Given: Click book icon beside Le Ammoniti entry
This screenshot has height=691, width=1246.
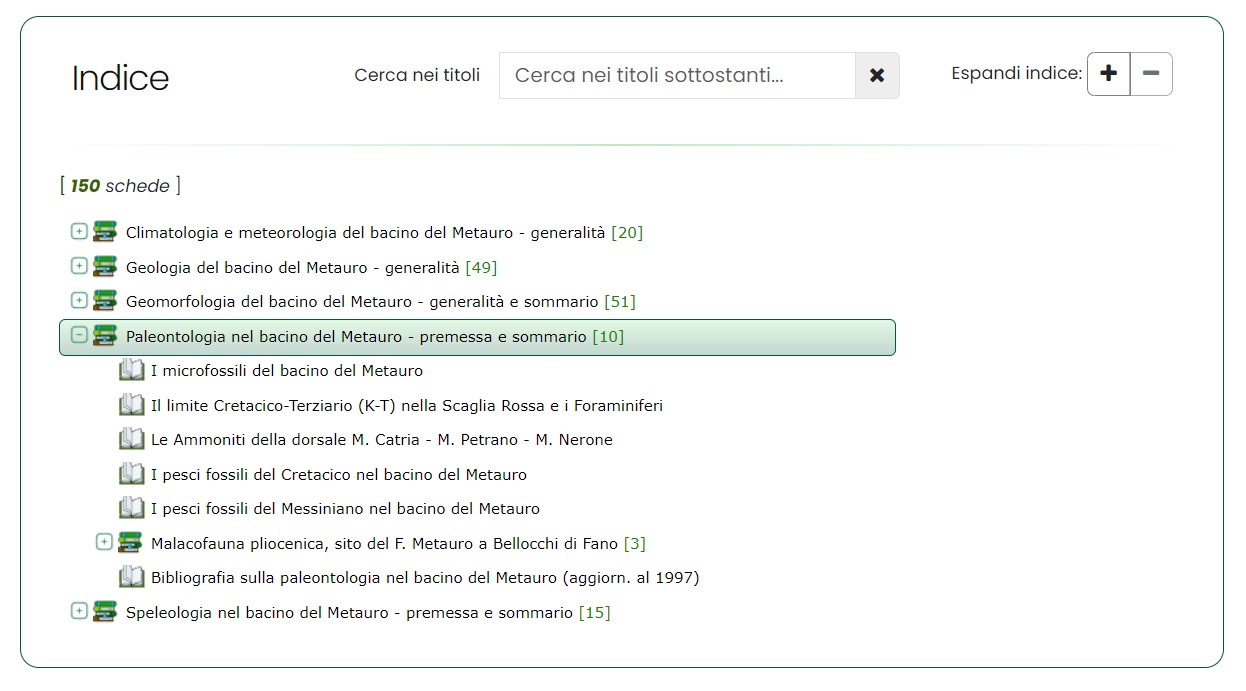Looking at the screenshot, I should [x=132, y=440].
